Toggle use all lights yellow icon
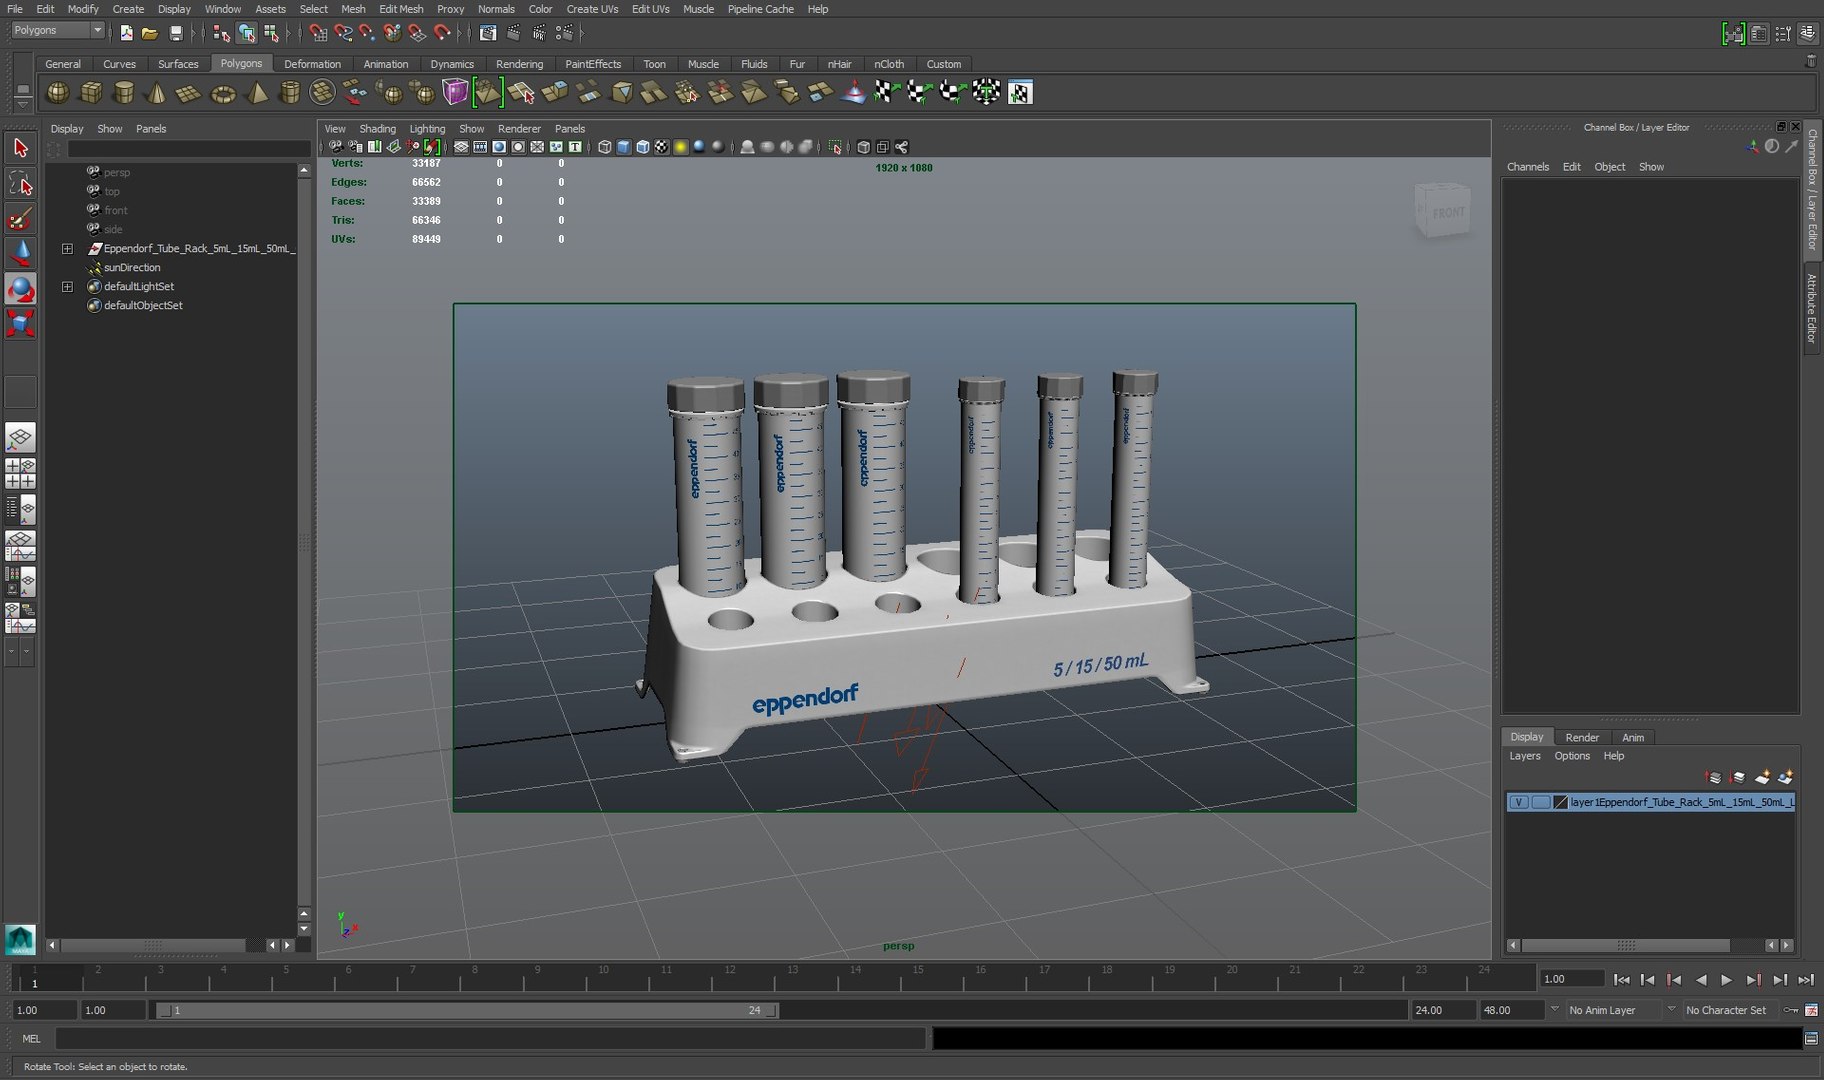This screenshot has height=1080, width=1824. click(681, 147)
